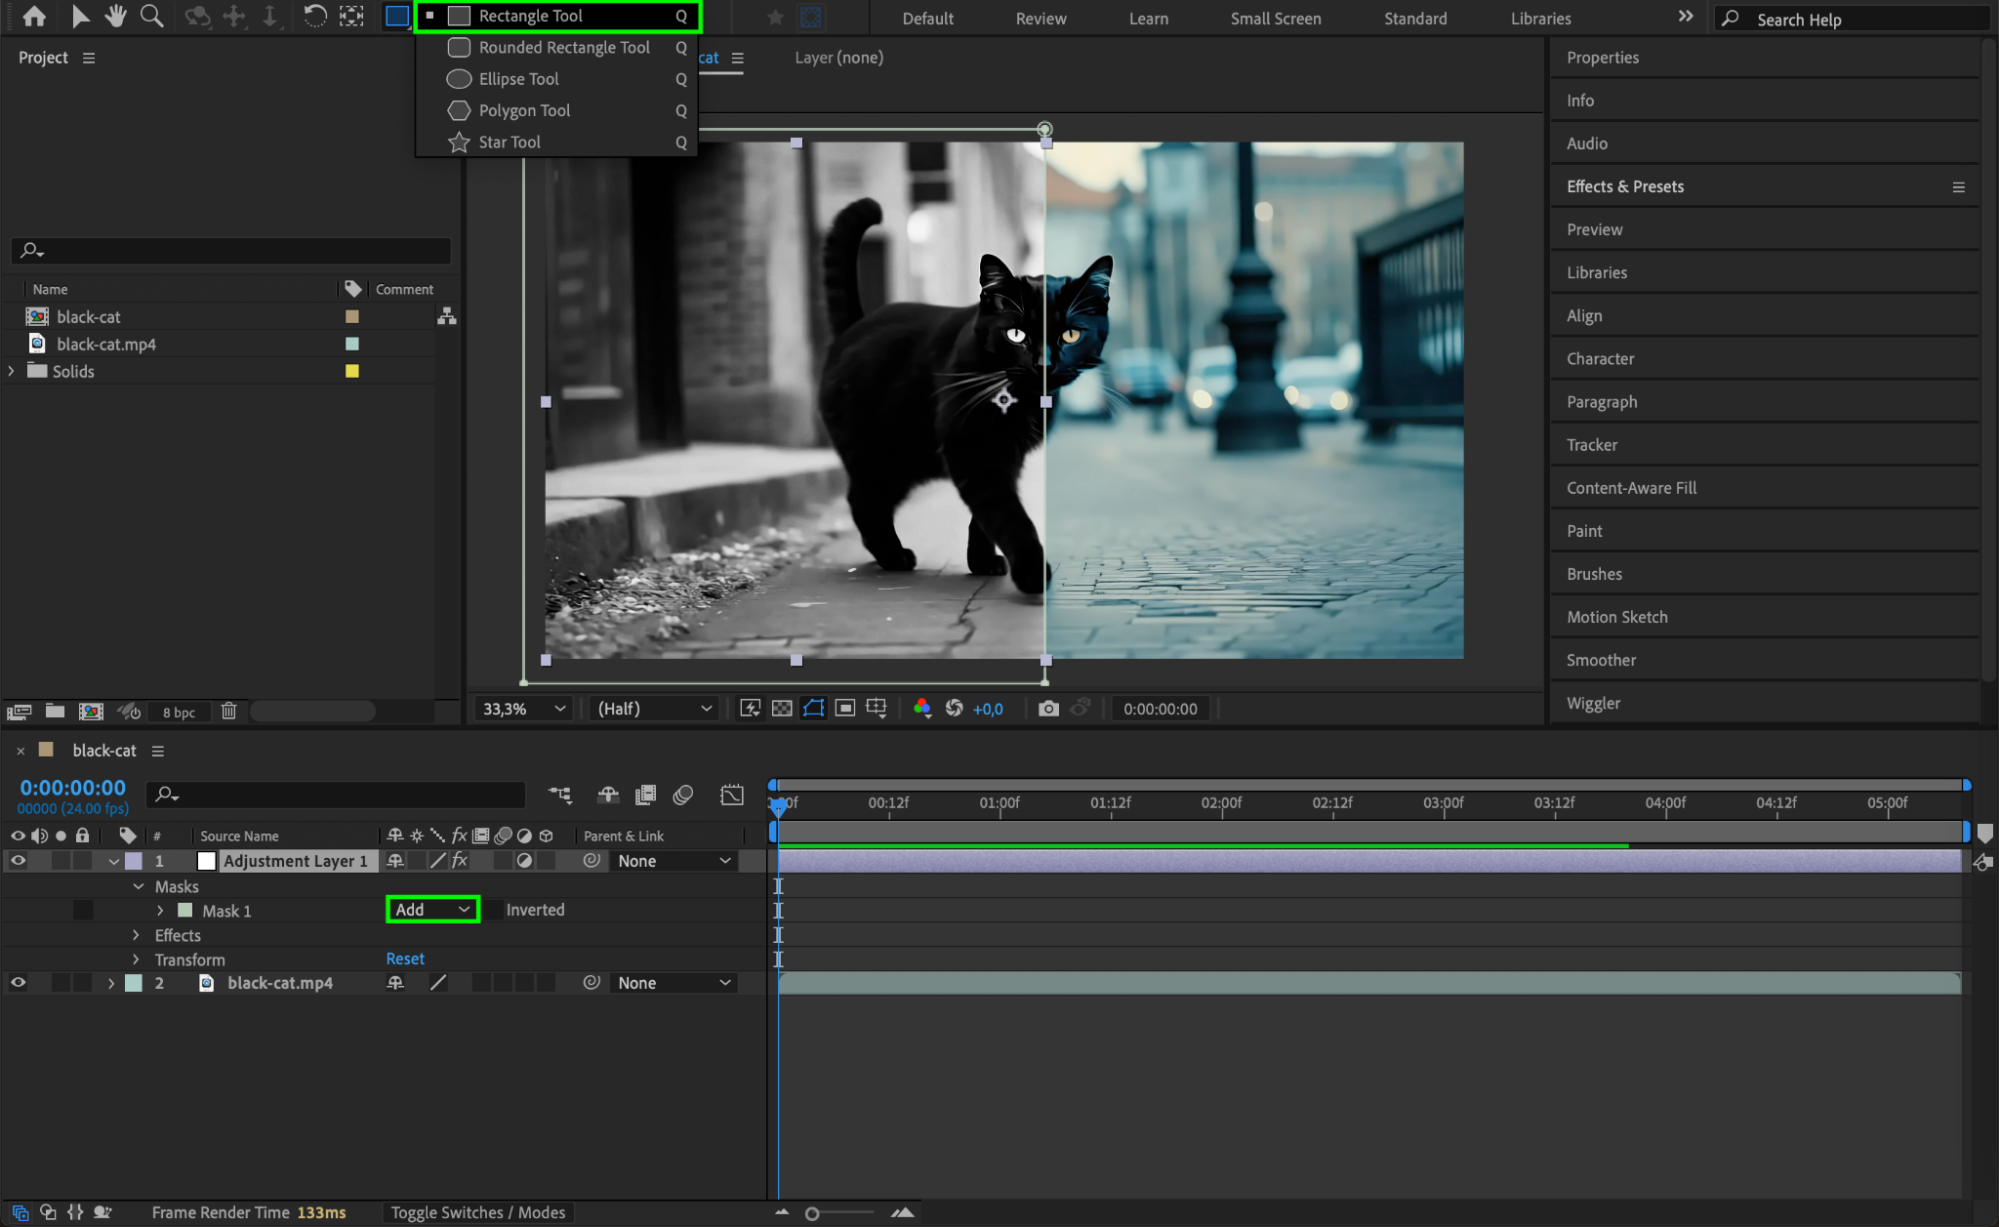
Task: Create new folder in Project panel
Action: tap(55, 711)
